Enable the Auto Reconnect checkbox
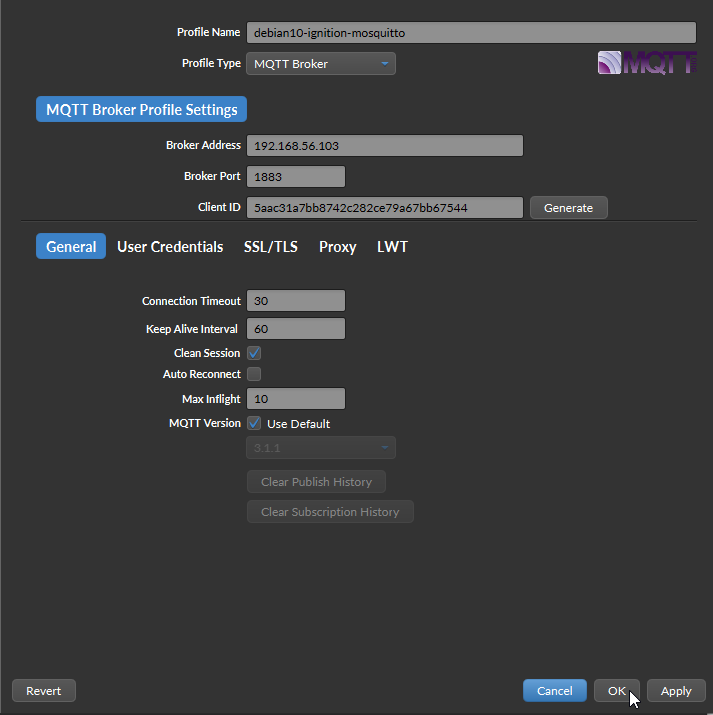 [254, 374]
